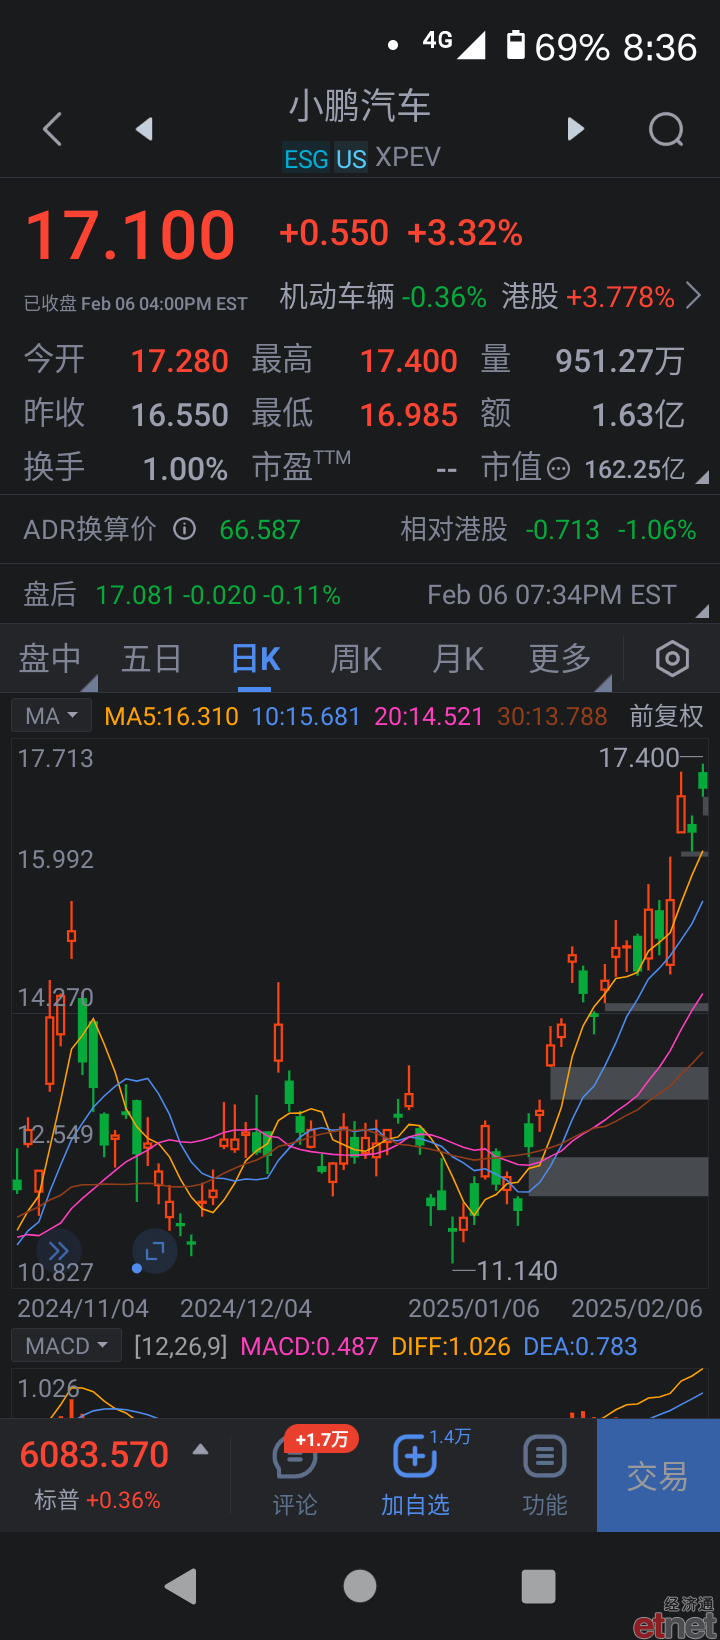Expand quote details corner triangle
Image resolution: width=720 pixels, height=1640 pixels.
tap(702, 478)
